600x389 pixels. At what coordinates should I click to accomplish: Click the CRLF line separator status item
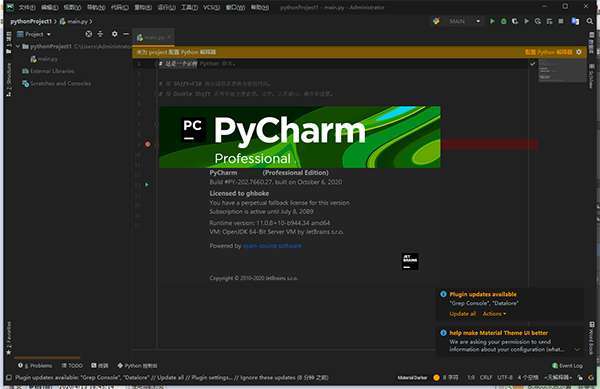[x=486, y=378]
